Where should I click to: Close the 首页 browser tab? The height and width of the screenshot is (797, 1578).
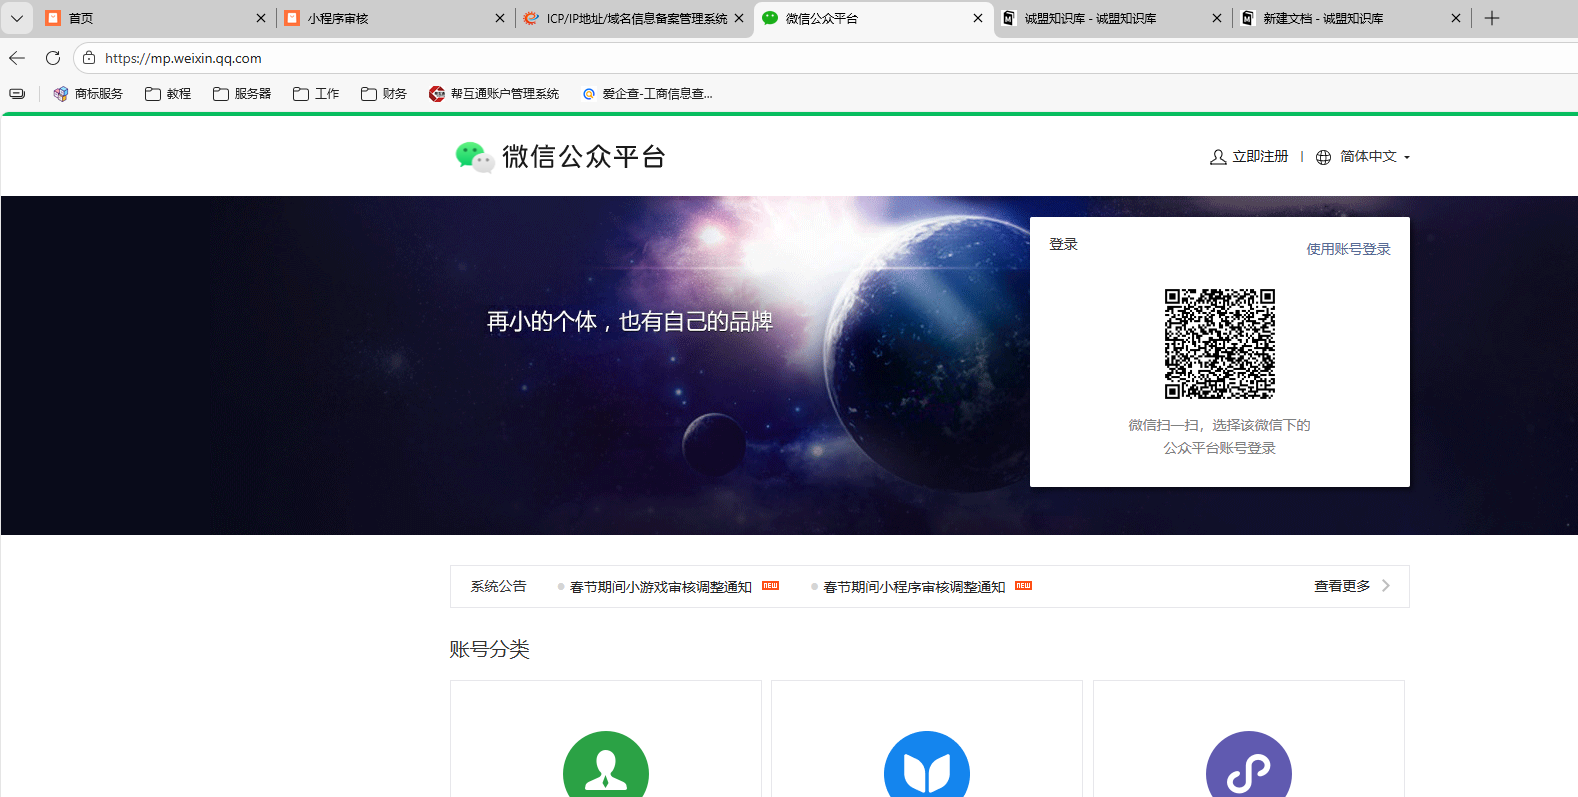261,18
